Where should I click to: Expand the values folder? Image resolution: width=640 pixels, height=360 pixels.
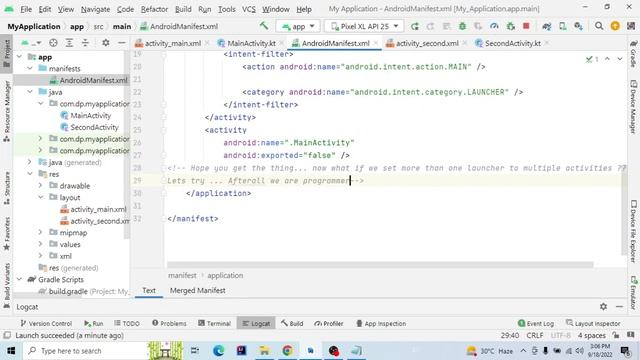(x=40, y=244)
